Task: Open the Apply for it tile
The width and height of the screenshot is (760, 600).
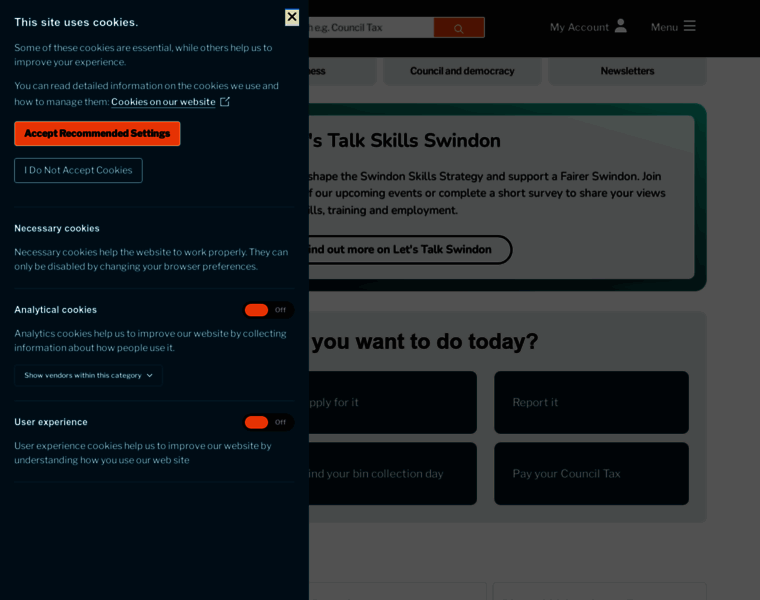Action: click(393, 402)
